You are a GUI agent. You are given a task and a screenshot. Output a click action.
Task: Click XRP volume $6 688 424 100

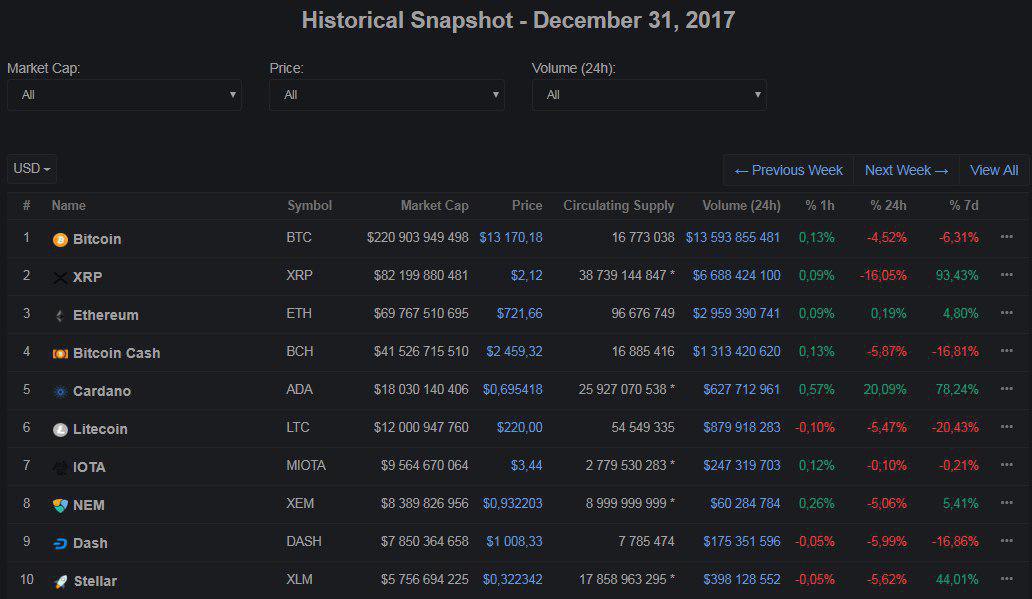[x=736, y=275]
